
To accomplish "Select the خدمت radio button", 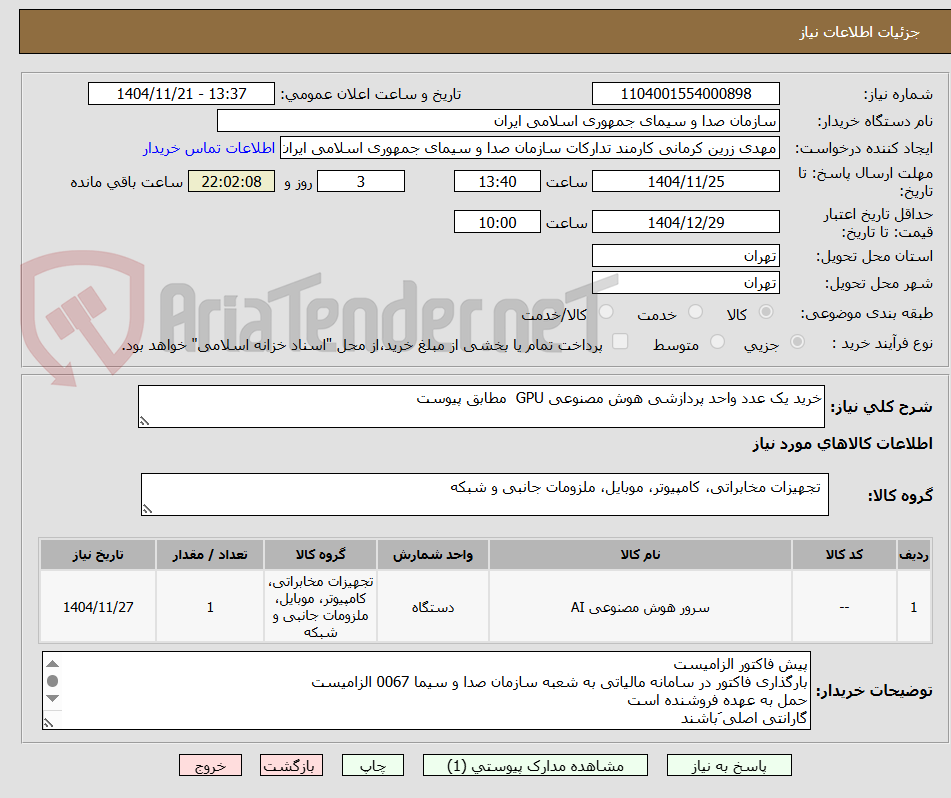I will pyautogui.click(x=695, y=312).
